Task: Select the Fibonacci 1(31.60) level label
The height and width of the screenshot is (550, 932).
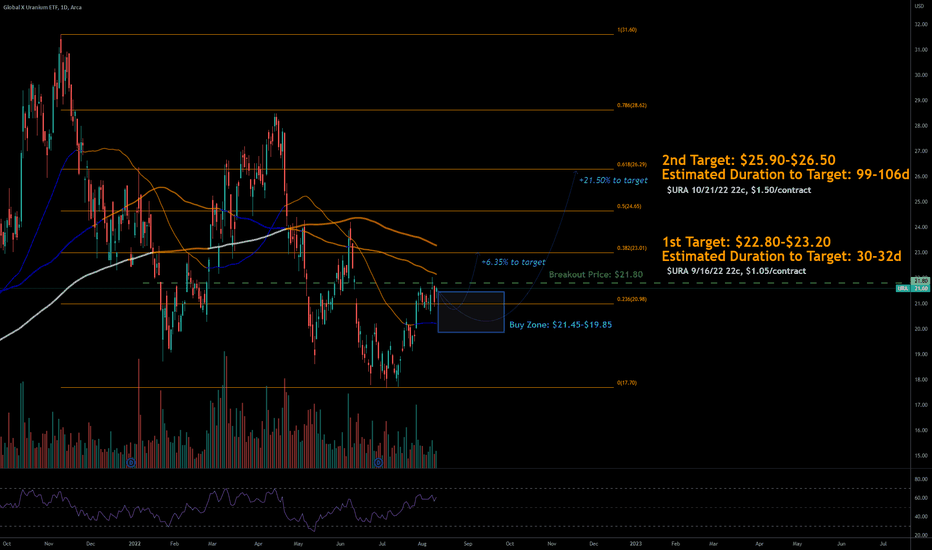Action: tap(626, 30)
